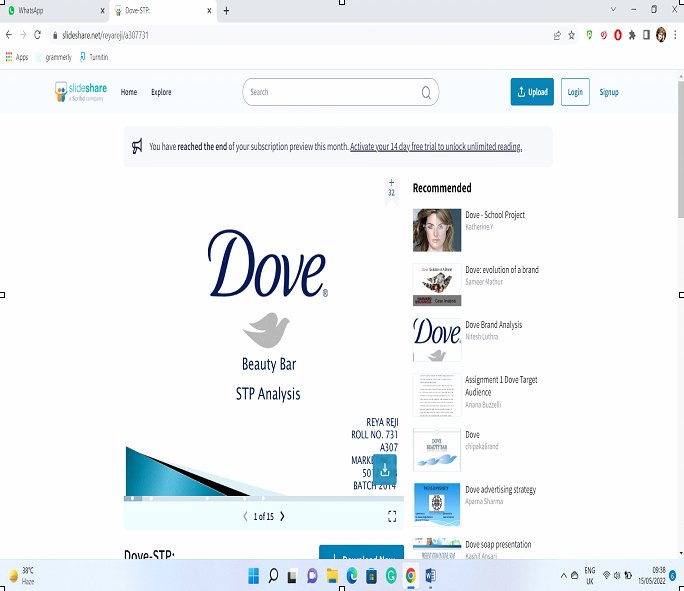Screen dimensions: 684x591
Task: Click the browser forward arrow
Action: [x=23, y=35]
